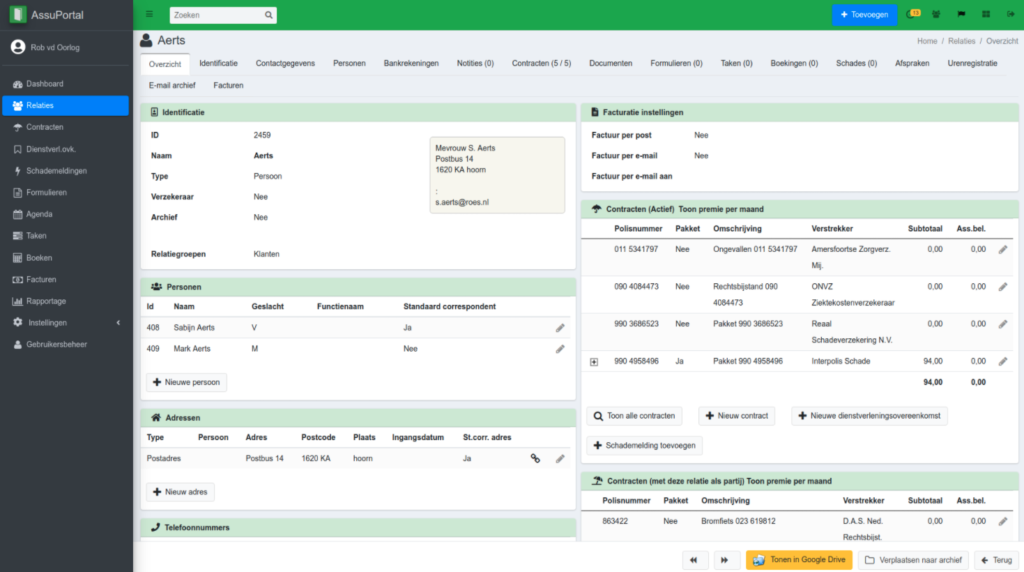Switch to the Identificatie tab
Viewport: 1024px width, 572px height.
(x=218, y=63)
